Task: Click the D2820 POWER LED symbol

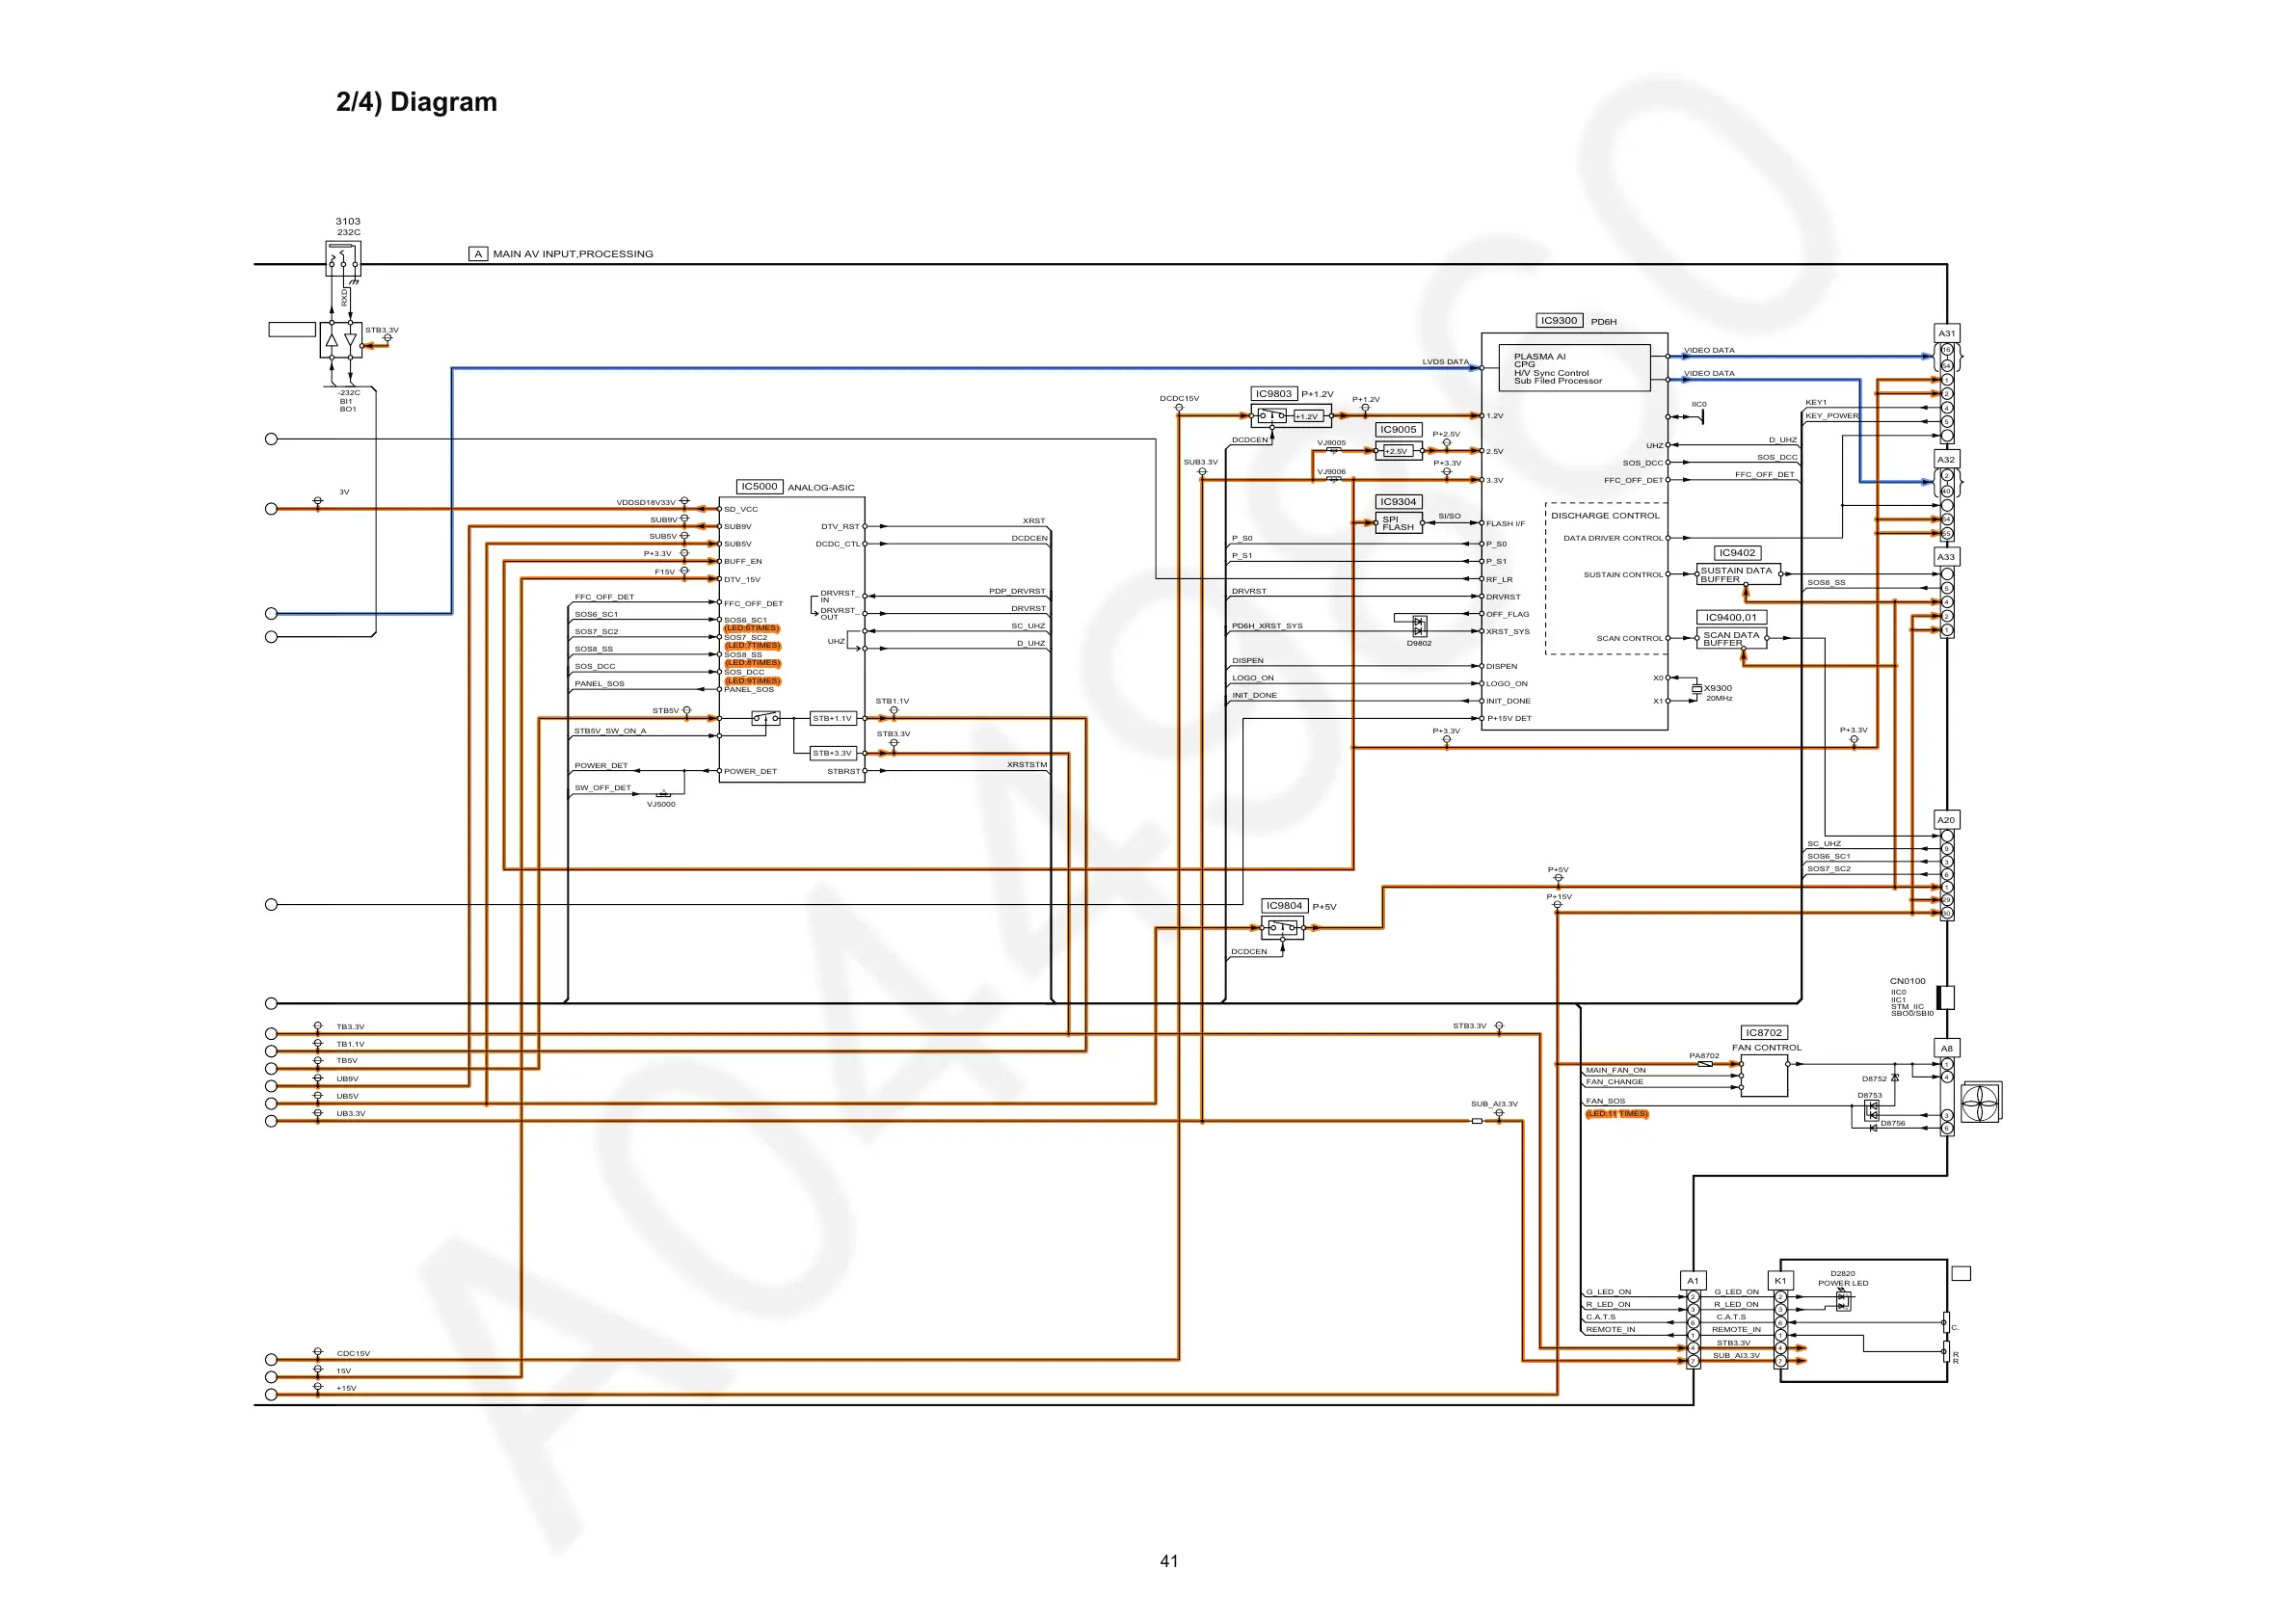Action: [x=1843, y=1300]
